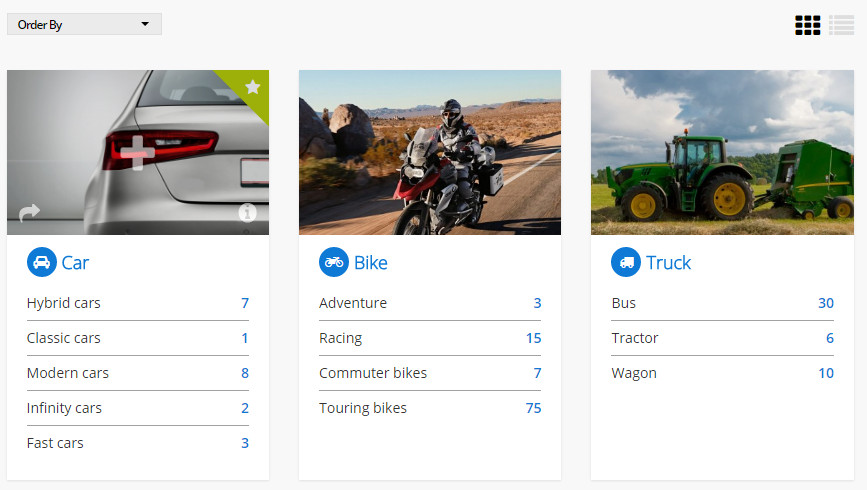
Task: Select the Hybrid cars subcategory
Action: pyautogui.click(x=138, y=303)
